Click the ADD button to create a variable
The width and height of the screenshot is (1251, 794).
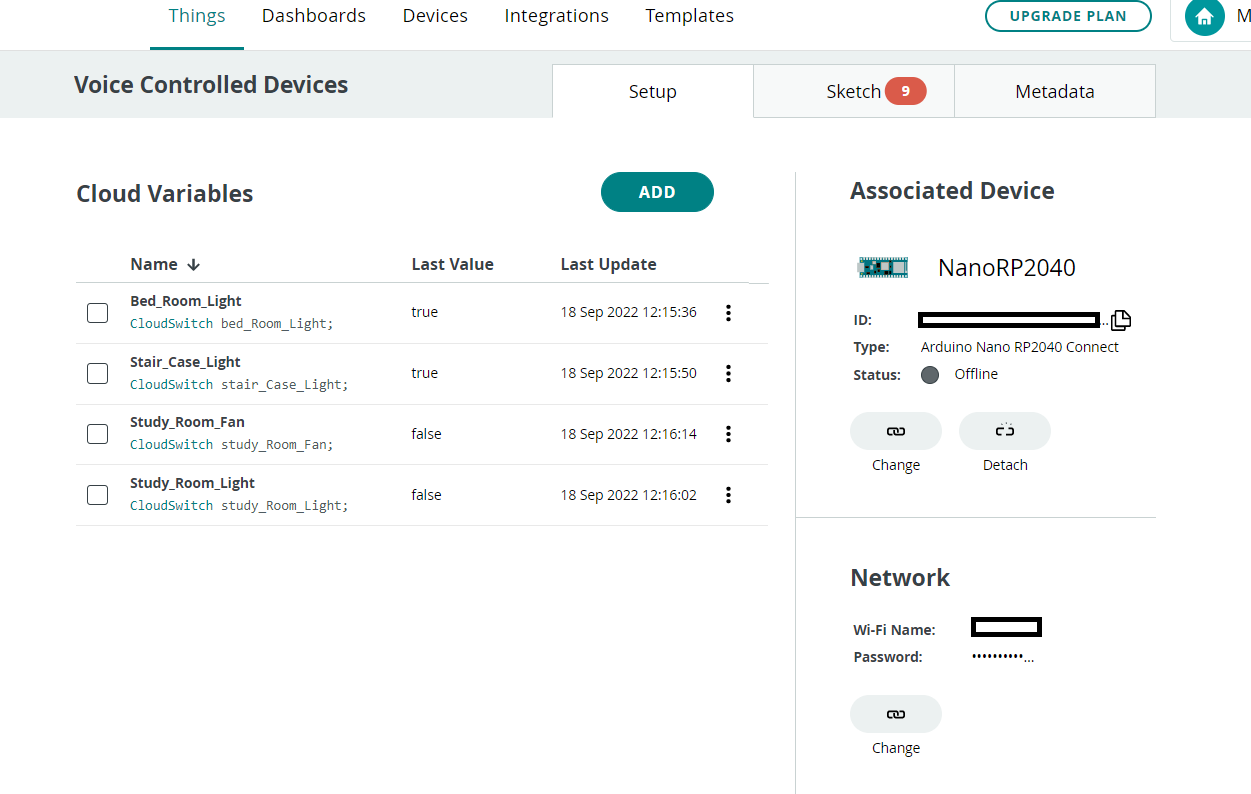[657, 191]
